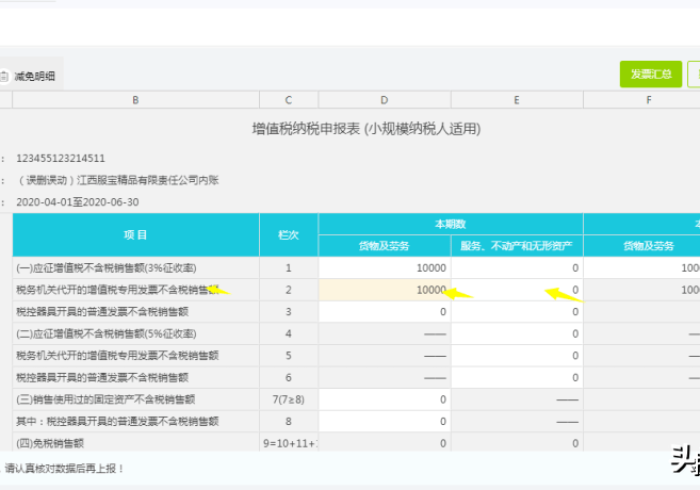This screenshot has height=490, width=700.
Task: Select column B header
Action: pyautogui.click(x=136, y=100)
